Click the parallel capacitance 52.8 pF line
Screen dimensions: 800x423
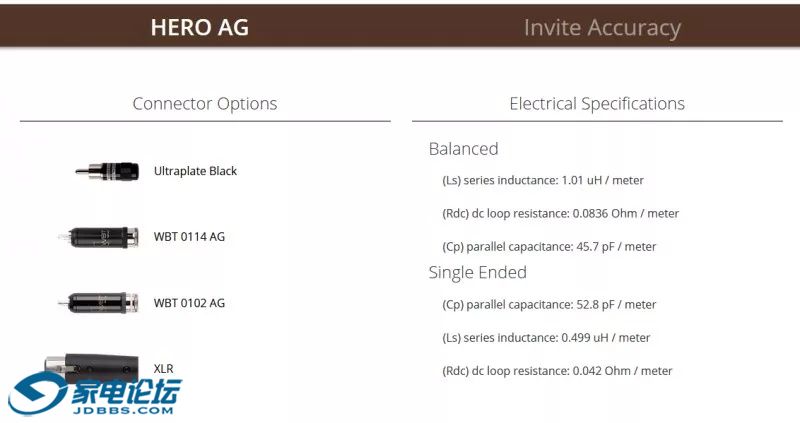(x=549, y=305)
